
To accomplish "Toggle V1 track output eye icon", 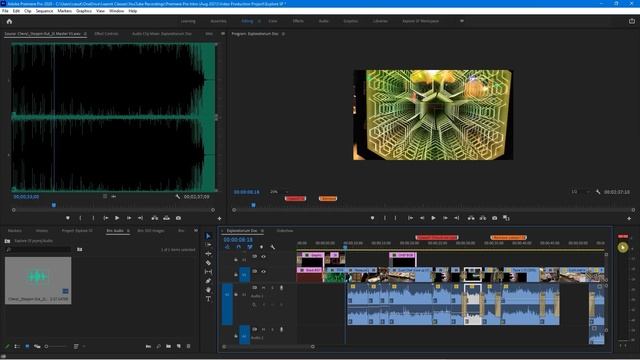I will (x=264, y=271).
